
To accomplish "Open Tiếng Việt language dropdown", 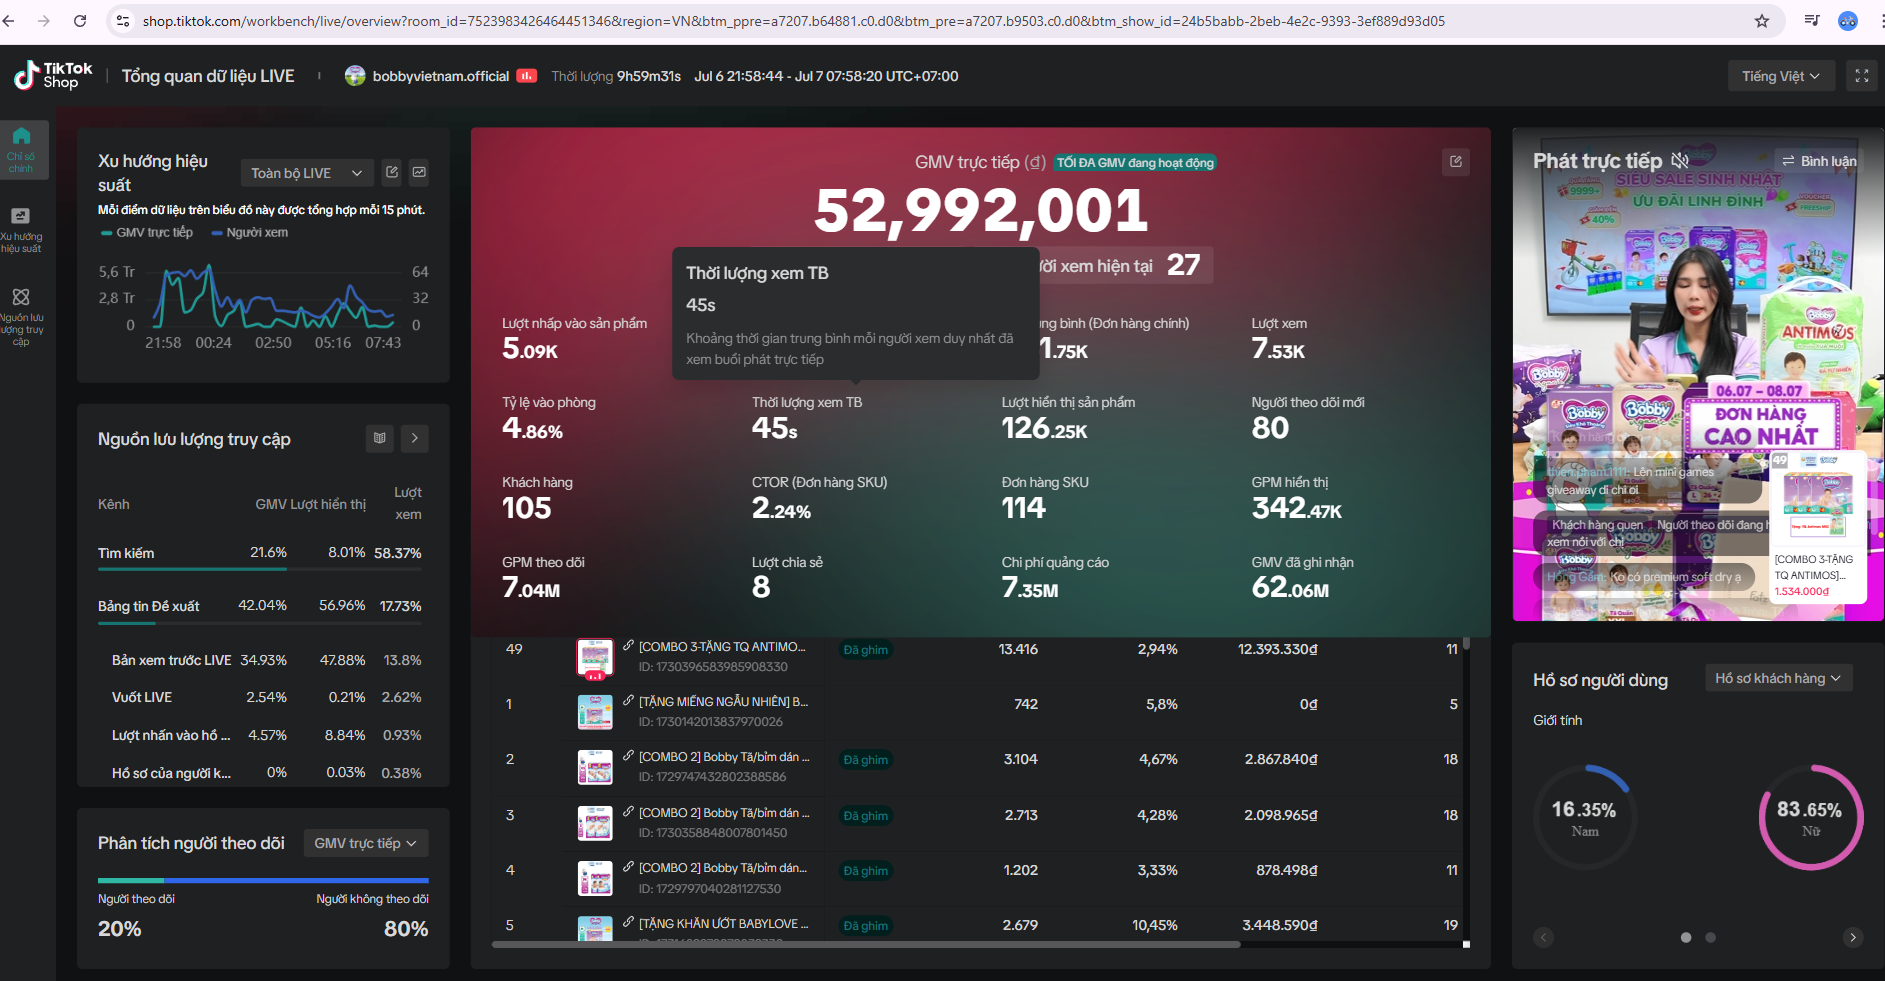I will (x=1781, y=76).
